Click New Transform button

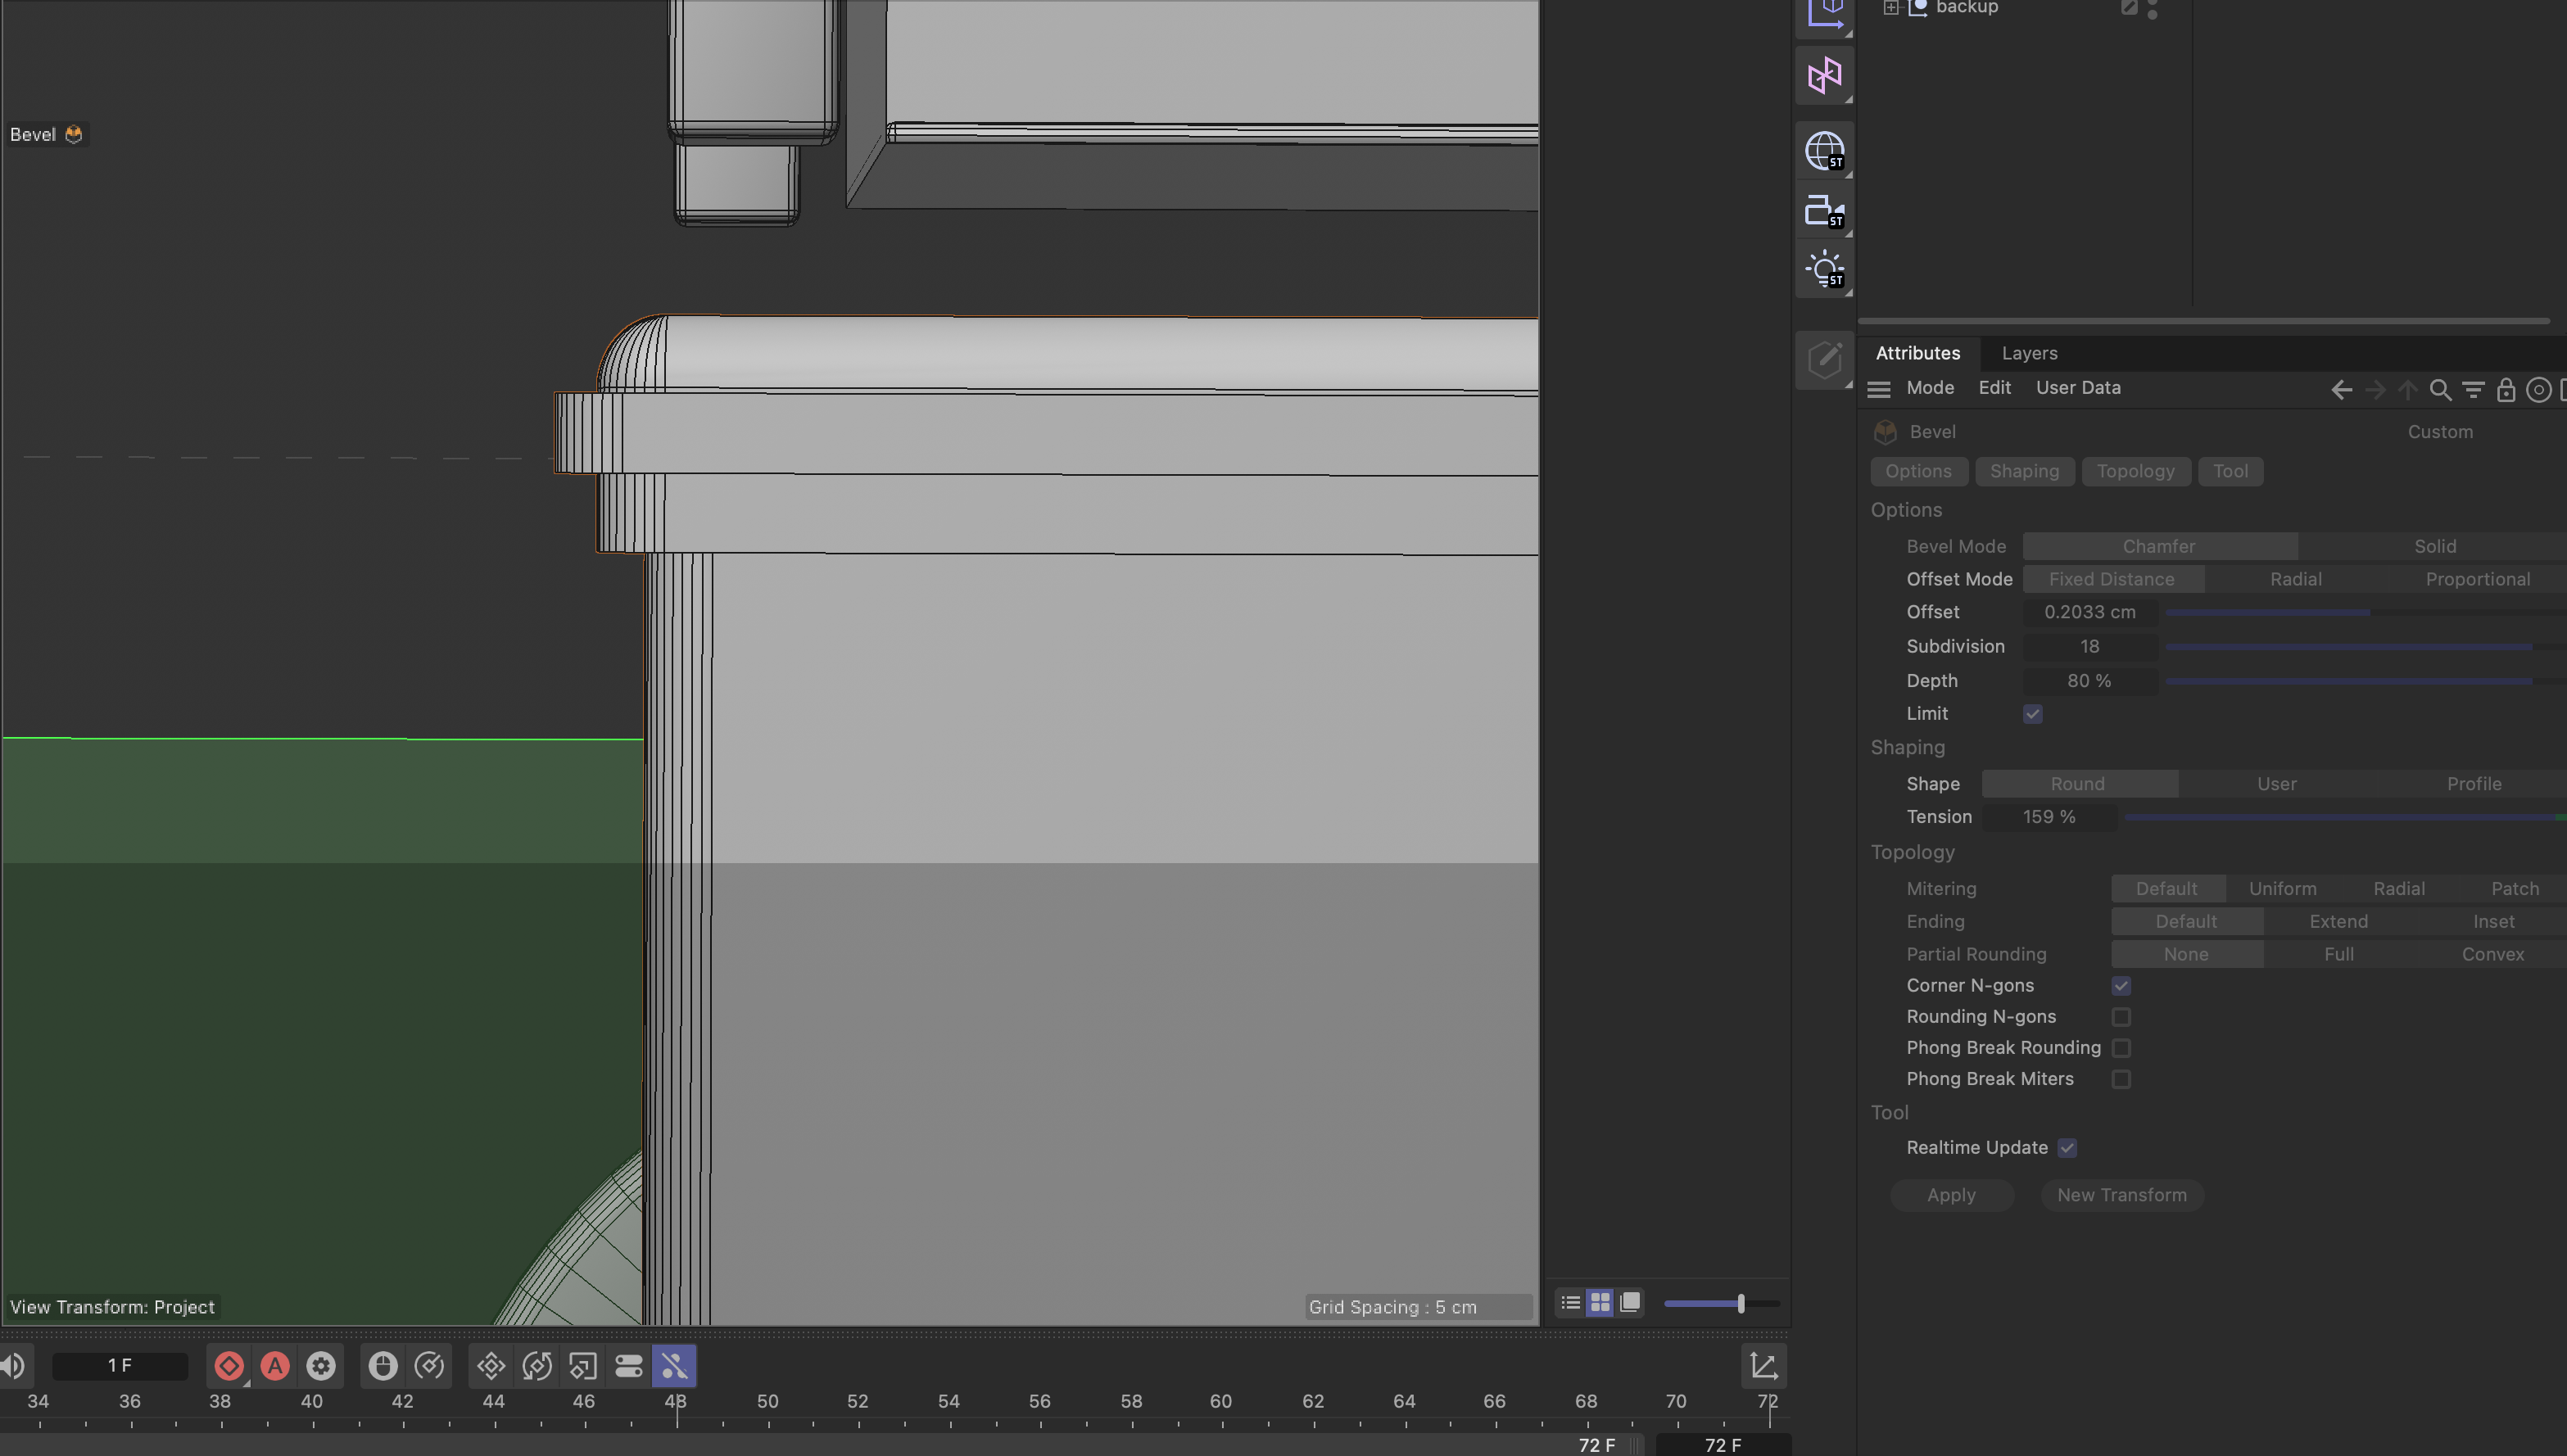(2119, 1195)
